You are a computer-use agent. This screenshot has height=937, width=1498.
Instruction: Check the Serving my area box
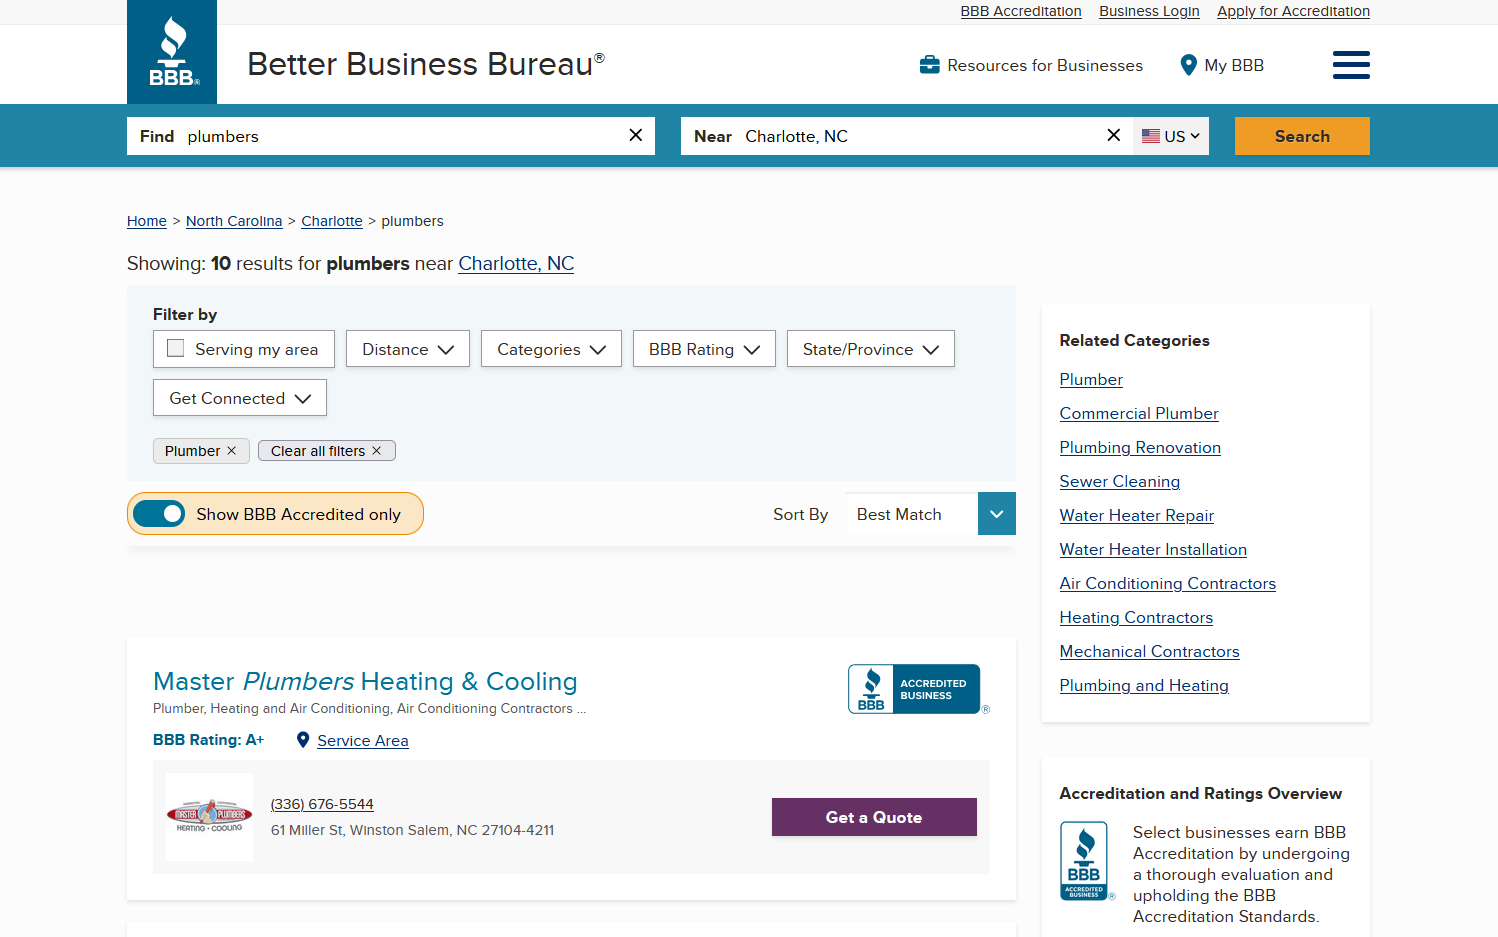click(x=176, y=347)
